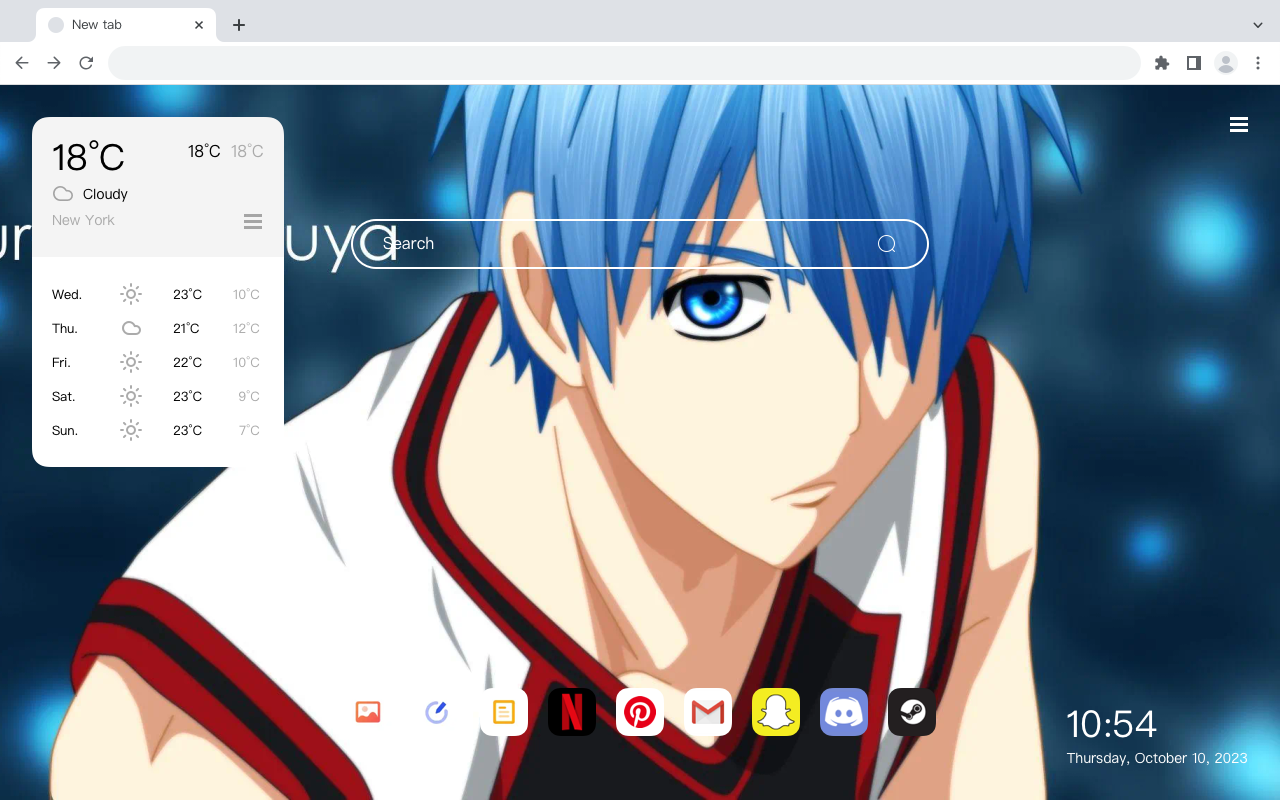The width and height of the screenshot is (1280, 800).
Task: Open a new tab with plus button
Action: (238, 25)
